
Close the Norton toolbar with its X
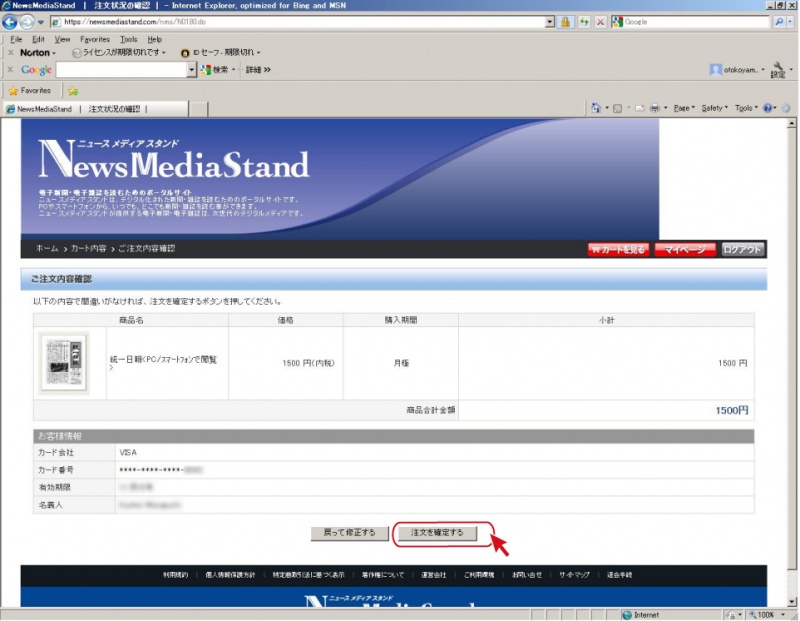pyautogui.click(x=10, y=53)
